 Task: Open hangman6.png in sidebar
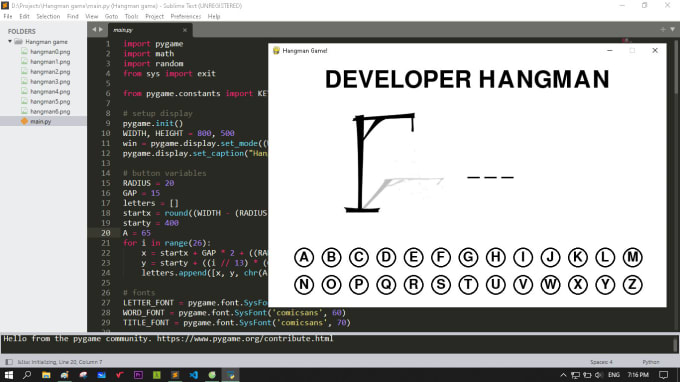[x=50, y=111]
